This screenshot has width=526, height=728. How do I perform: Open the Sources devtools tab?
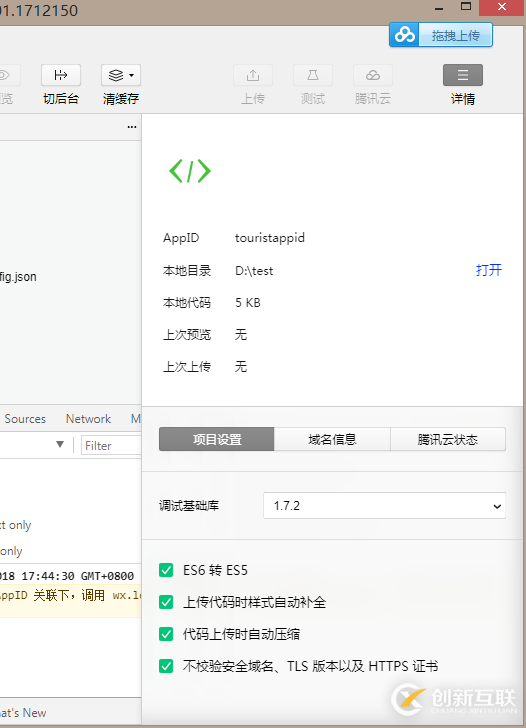tap(25, 419)
